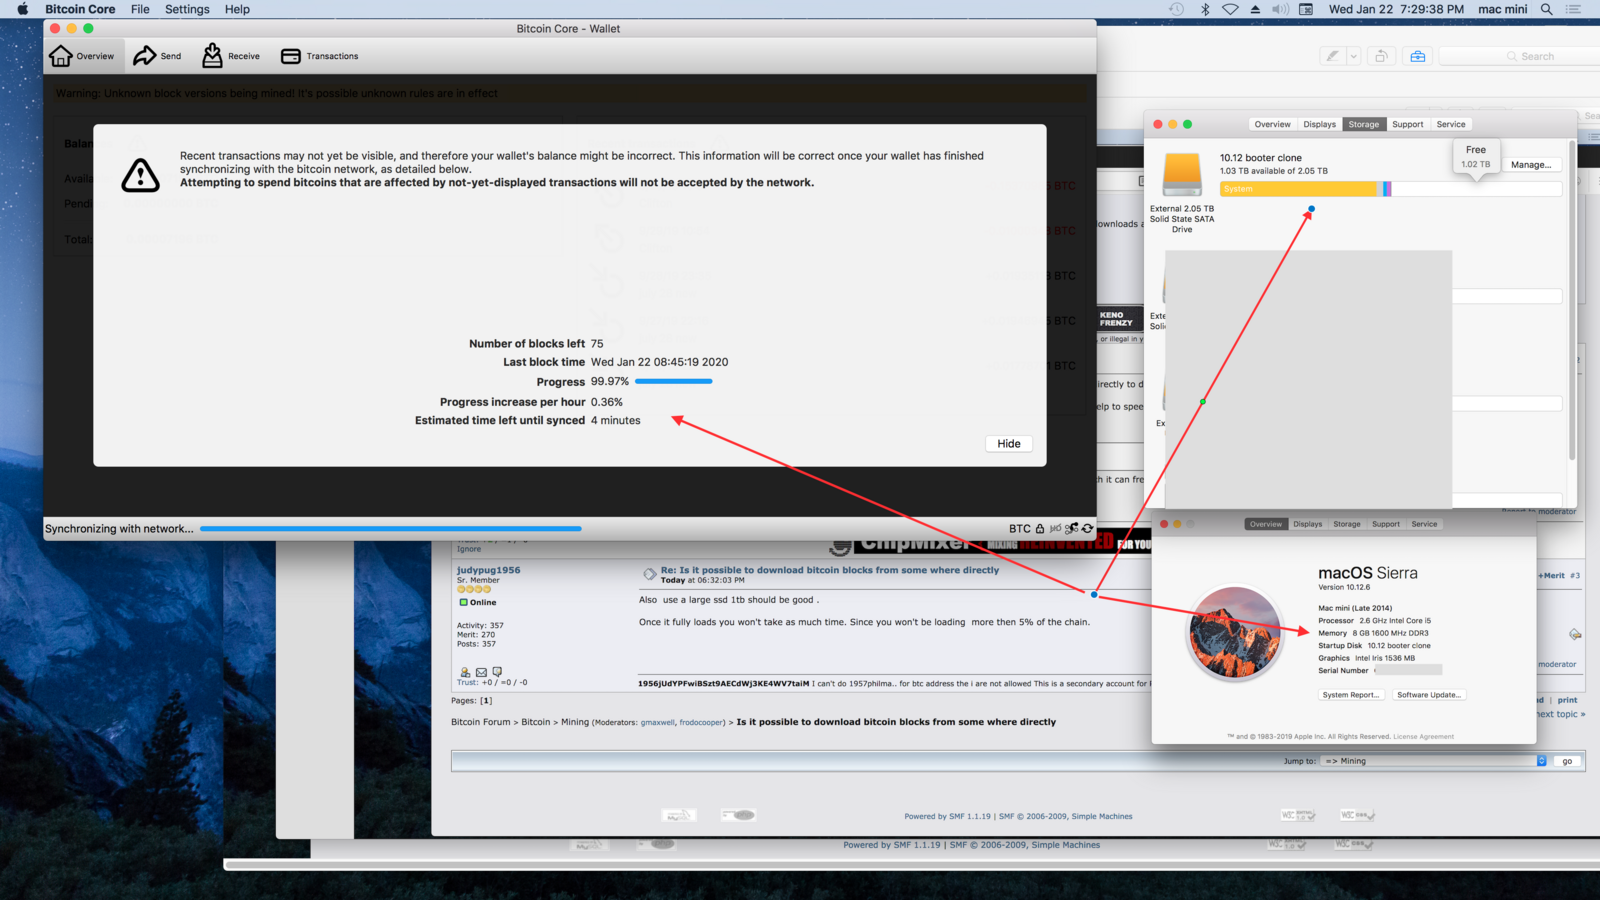Click the yellow System storage bar segment
Image resolution: width=1600 pixels, height=900 pixels.
coord(1300,189)
